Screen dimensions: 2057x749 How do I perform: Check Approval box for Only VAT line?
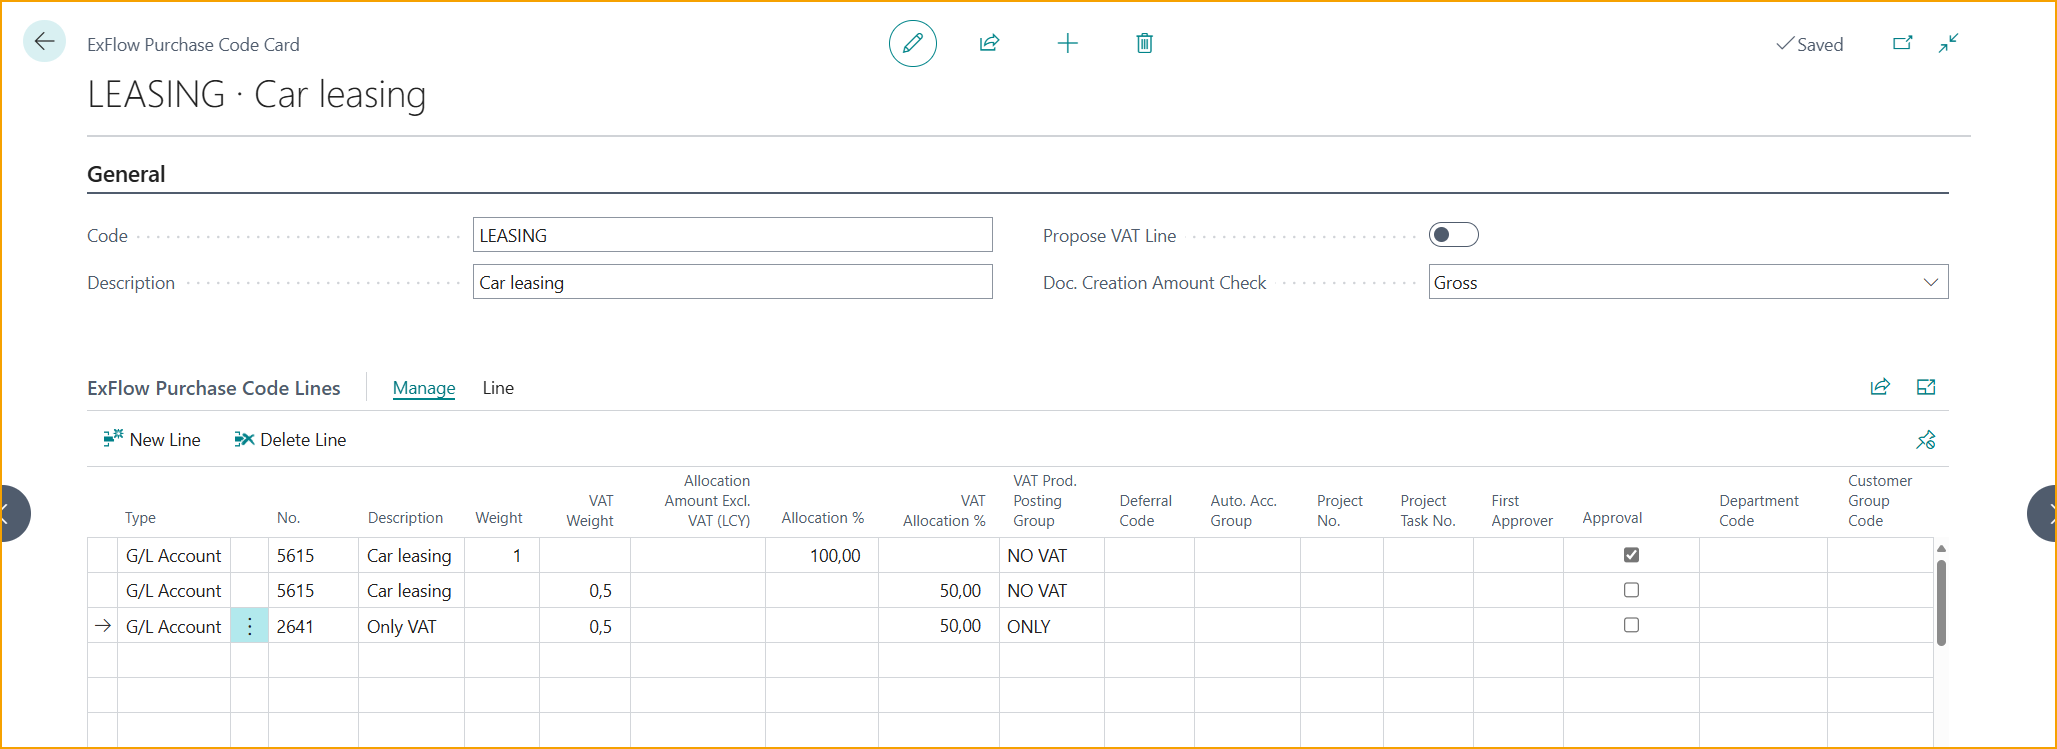click(x=1631, y=625)
